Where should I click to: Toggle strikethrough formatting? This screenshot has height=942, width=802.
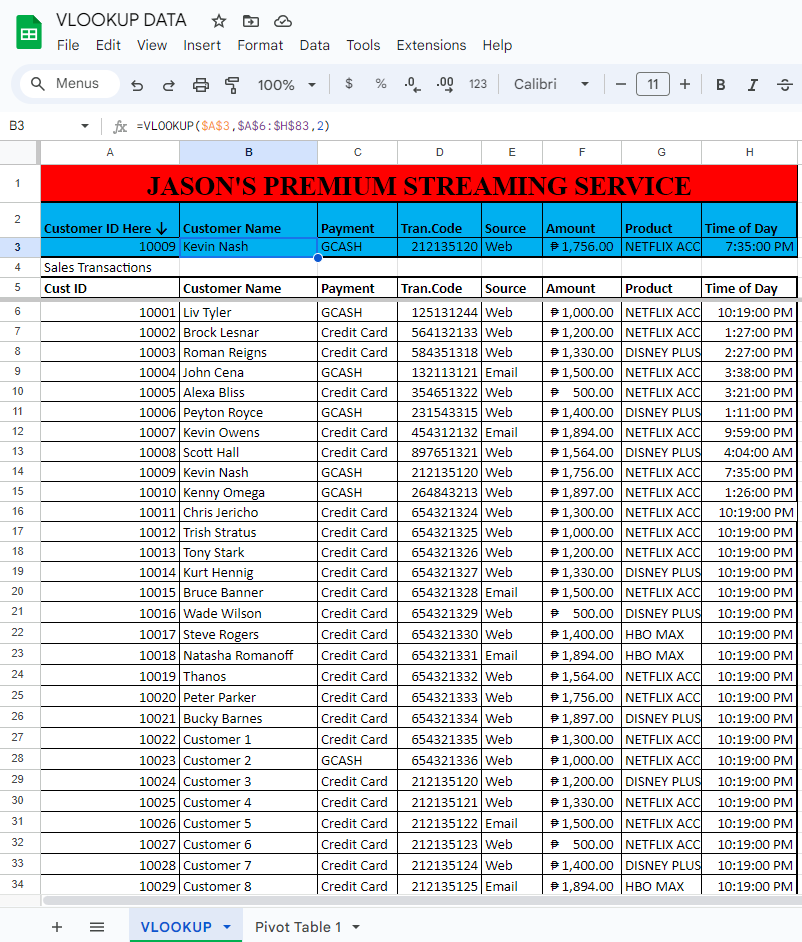pos(785,85)
